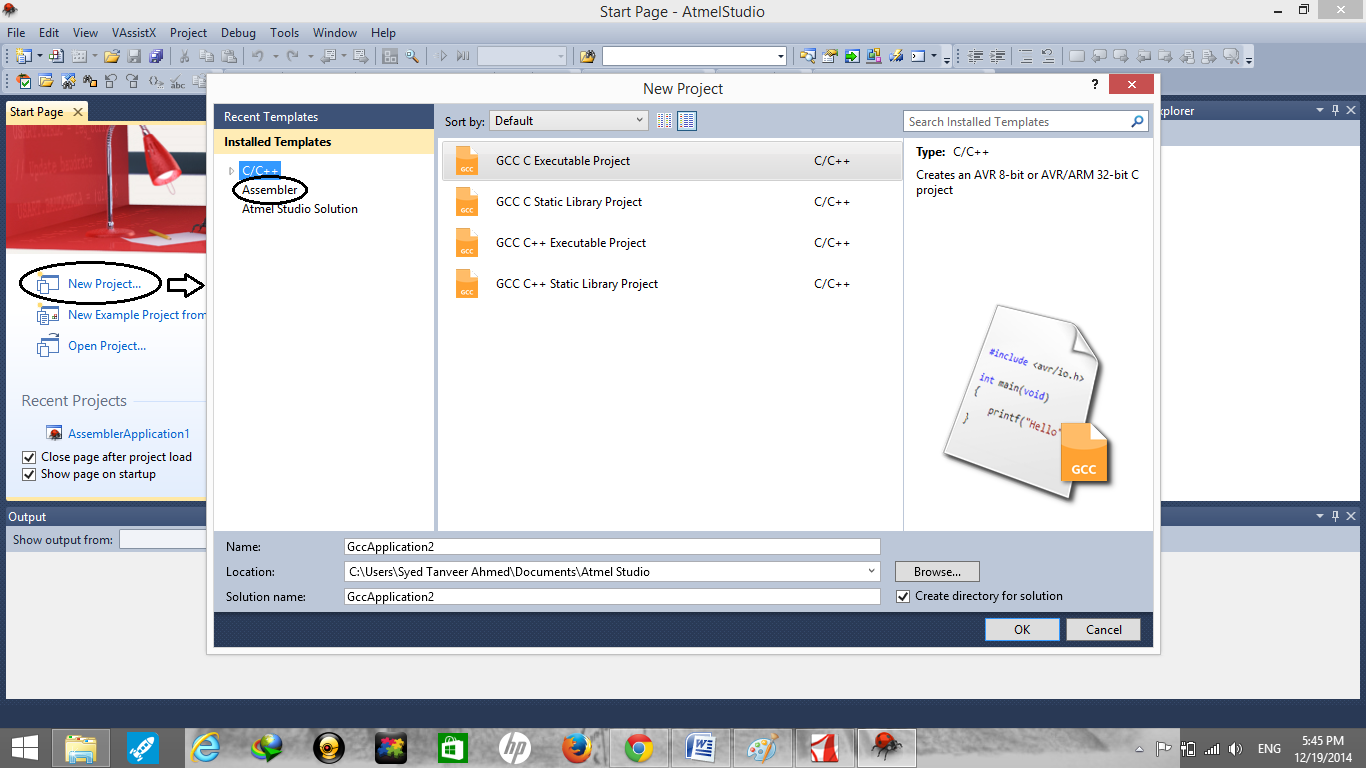Click the New Project dialog help question mark

click(x=1094, y=84)
